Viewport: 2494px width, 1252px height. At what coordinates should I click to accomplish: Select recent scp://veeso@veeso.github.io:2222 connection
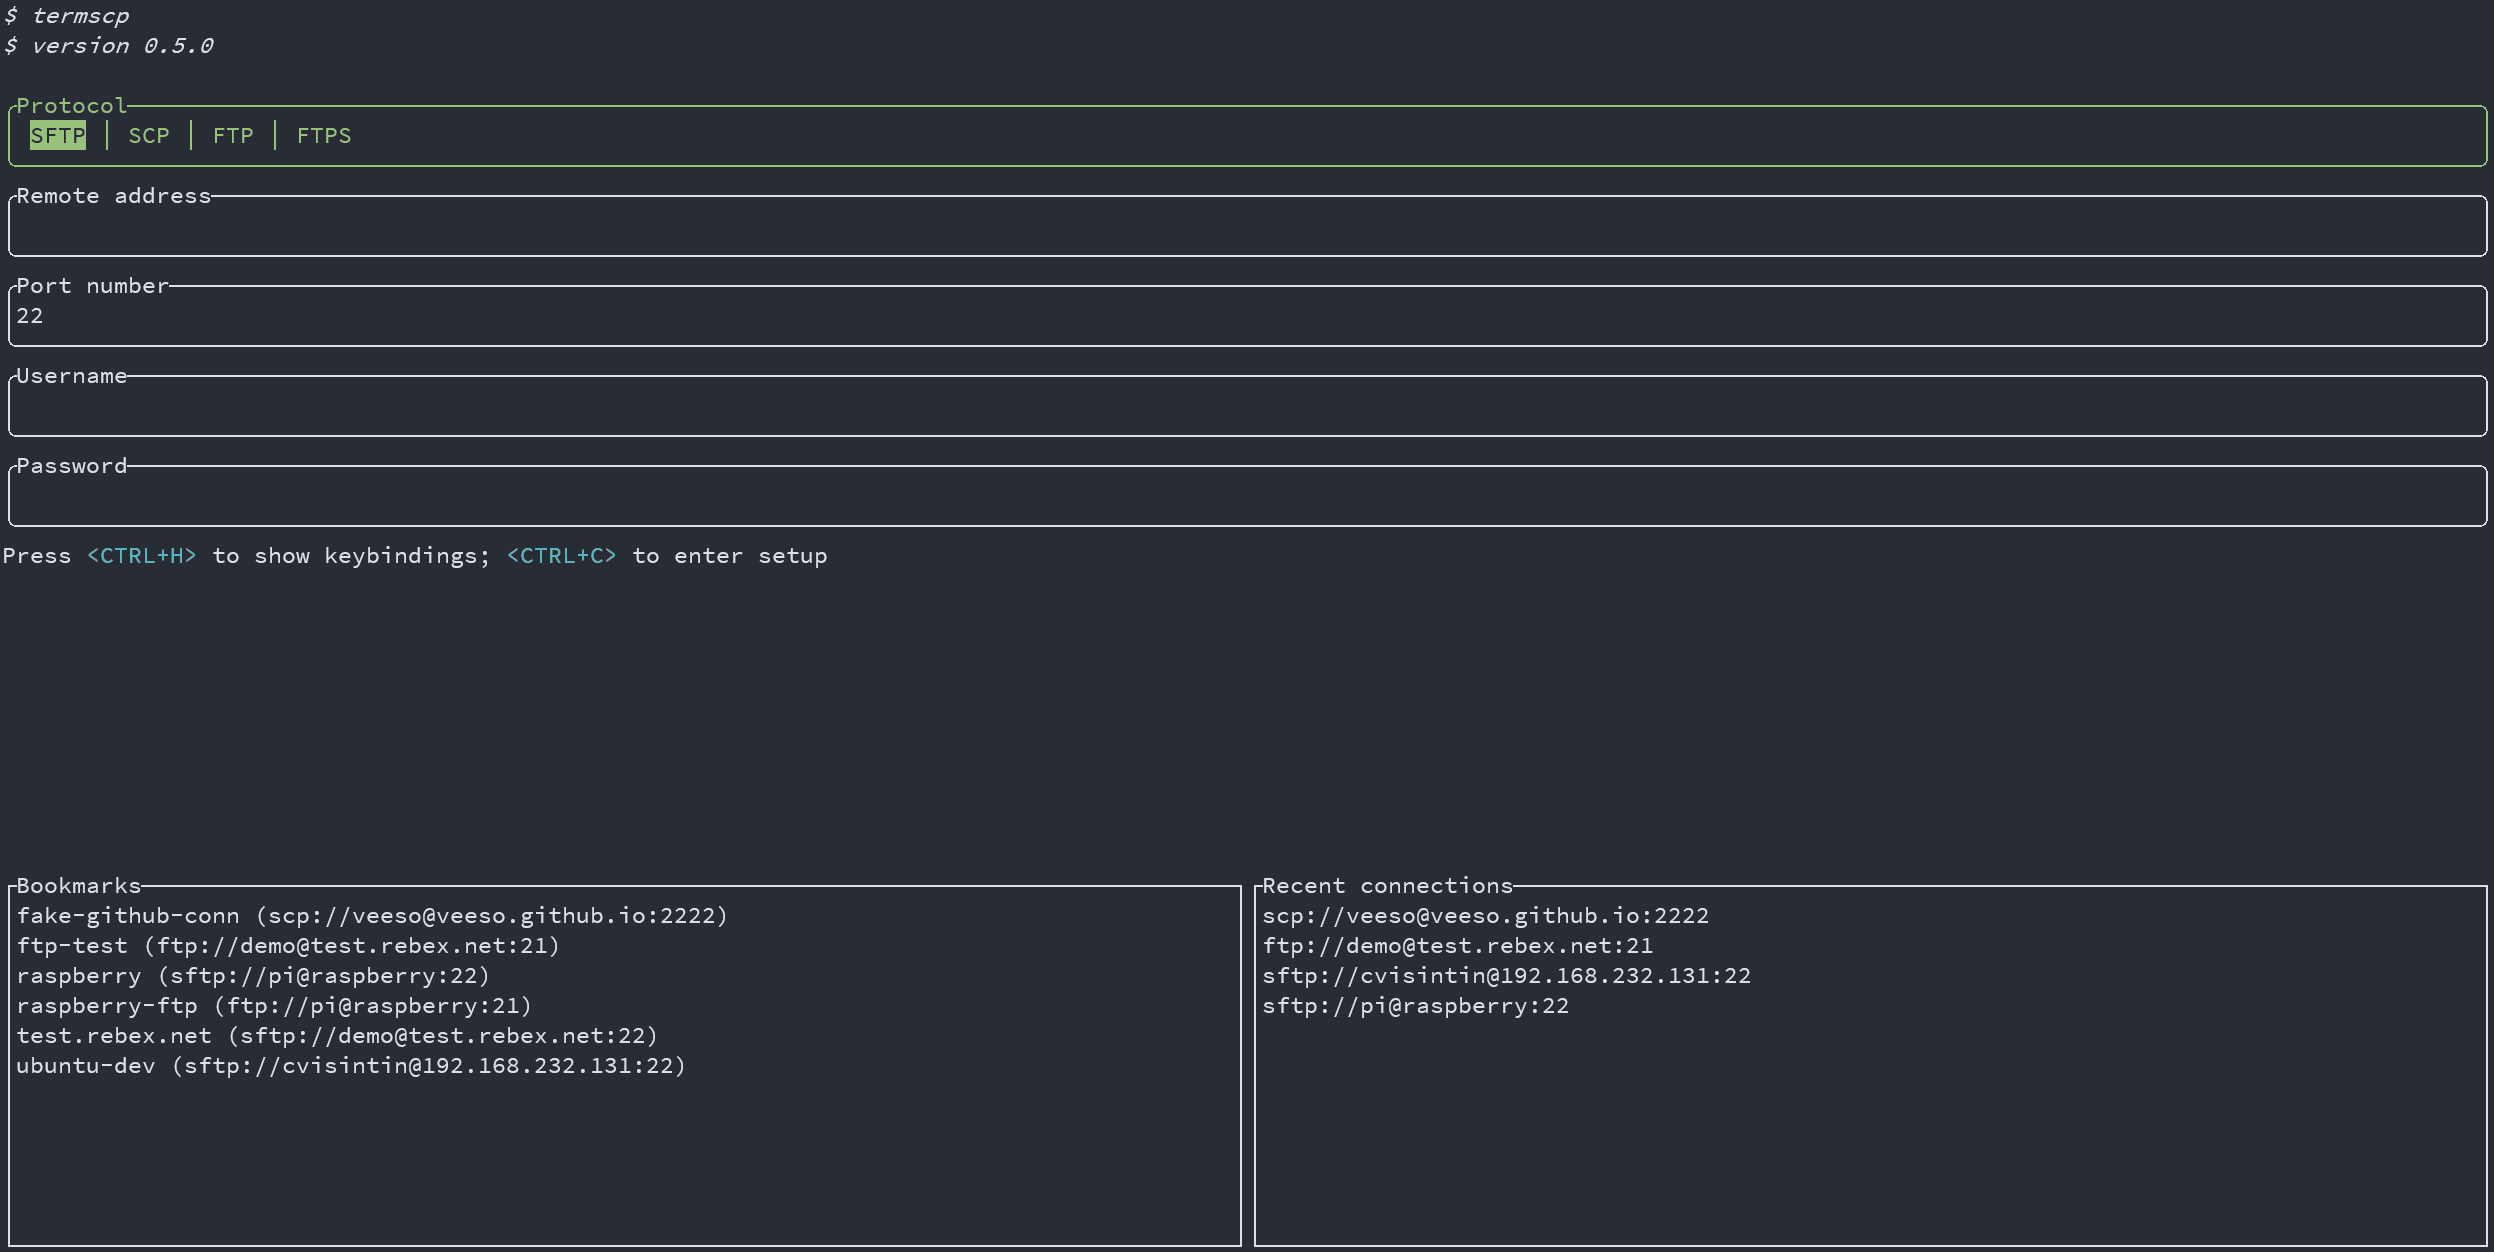(x=1484, y=916)
